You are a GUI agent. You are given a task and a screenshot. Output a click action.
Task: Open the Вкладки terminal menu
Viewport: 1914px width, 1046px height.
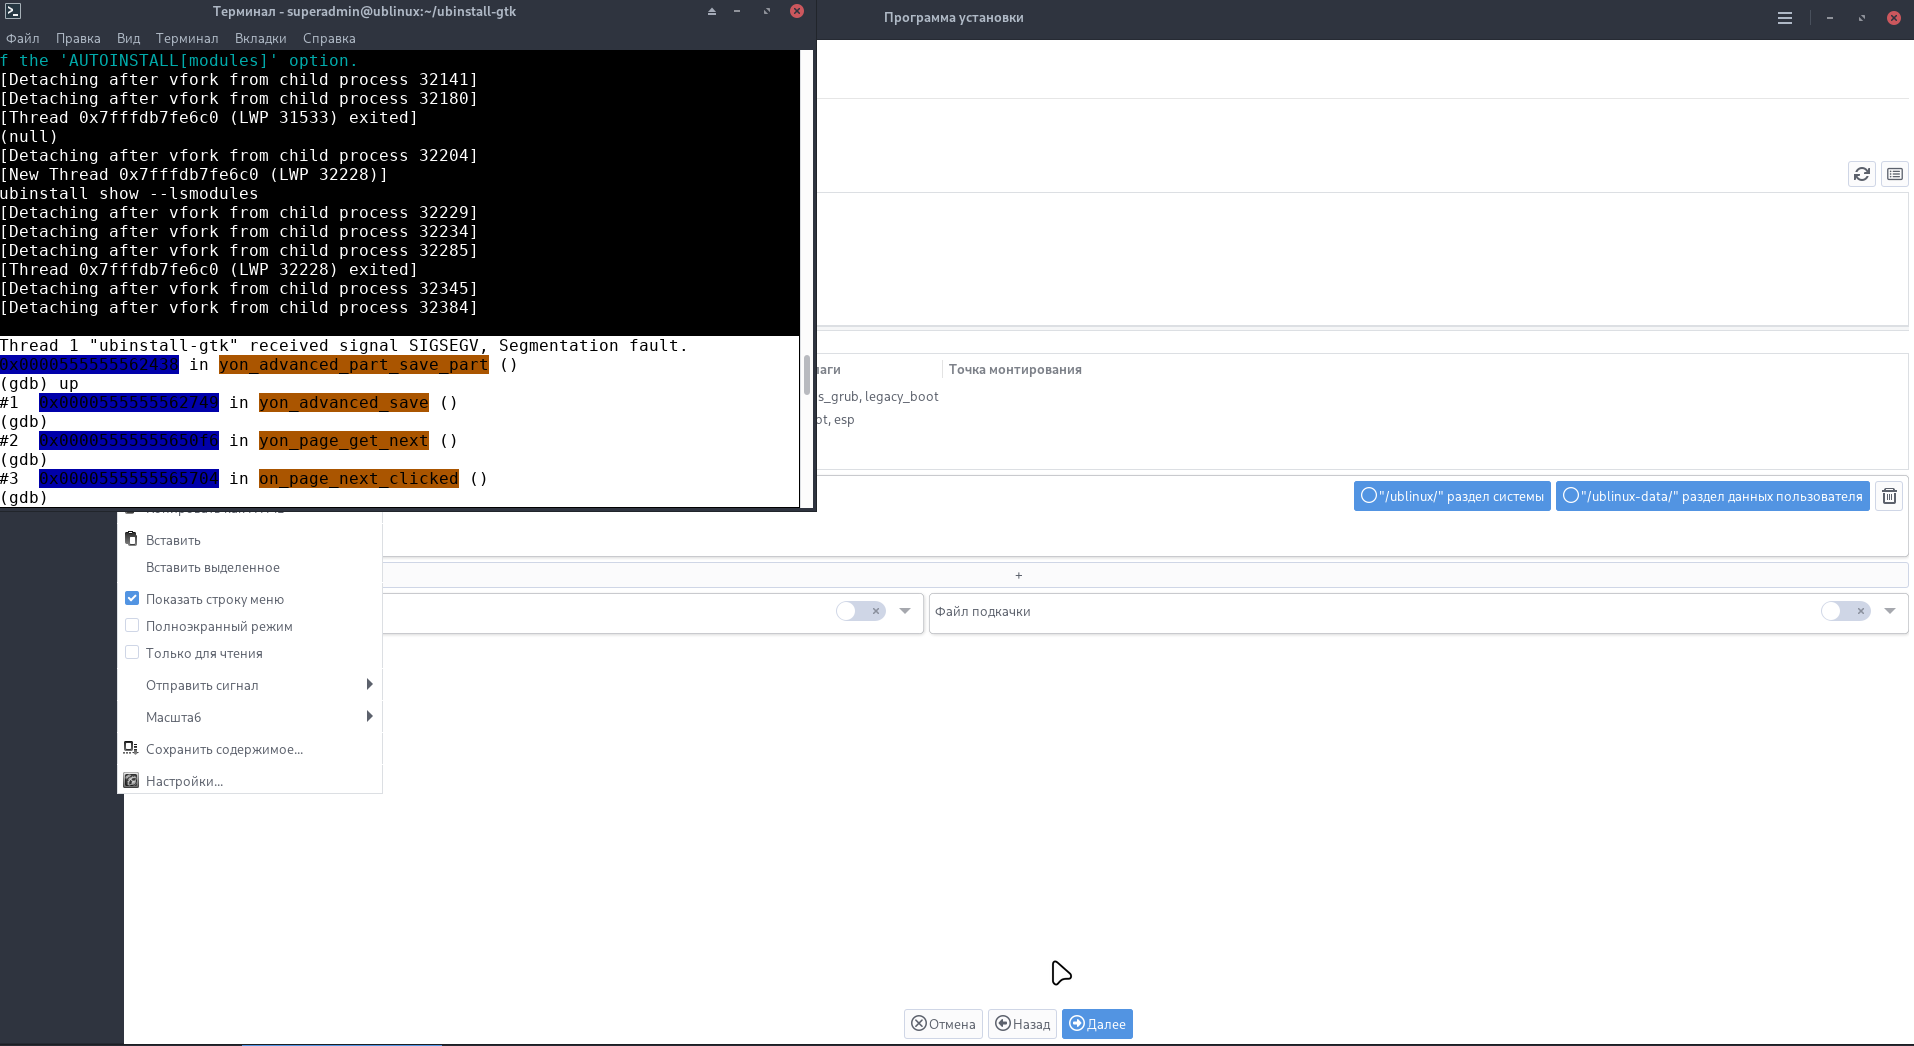point(261,38)
